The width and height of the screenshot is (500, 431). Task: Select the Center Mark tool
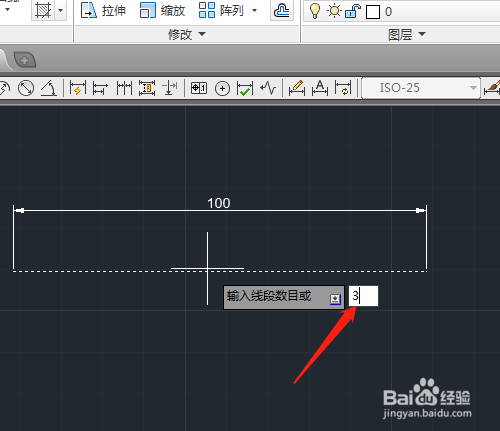pyautogui.click(x=222, y=89)
